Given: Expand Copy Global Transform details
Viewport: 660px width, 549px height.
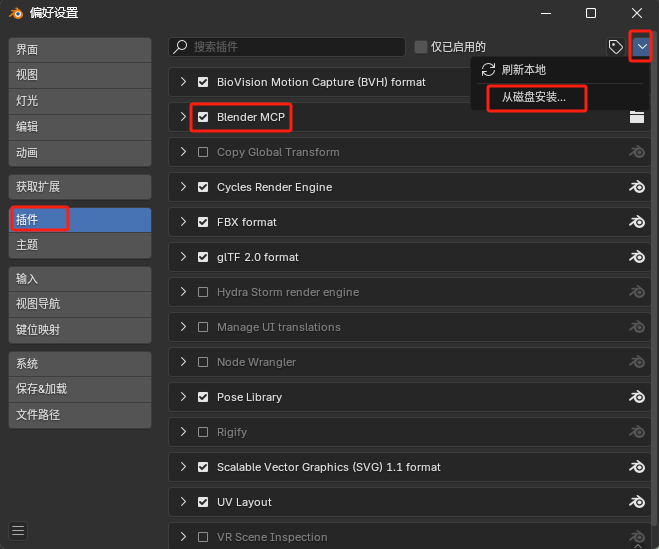Looking at the screenshot, I should pos(183,152).
